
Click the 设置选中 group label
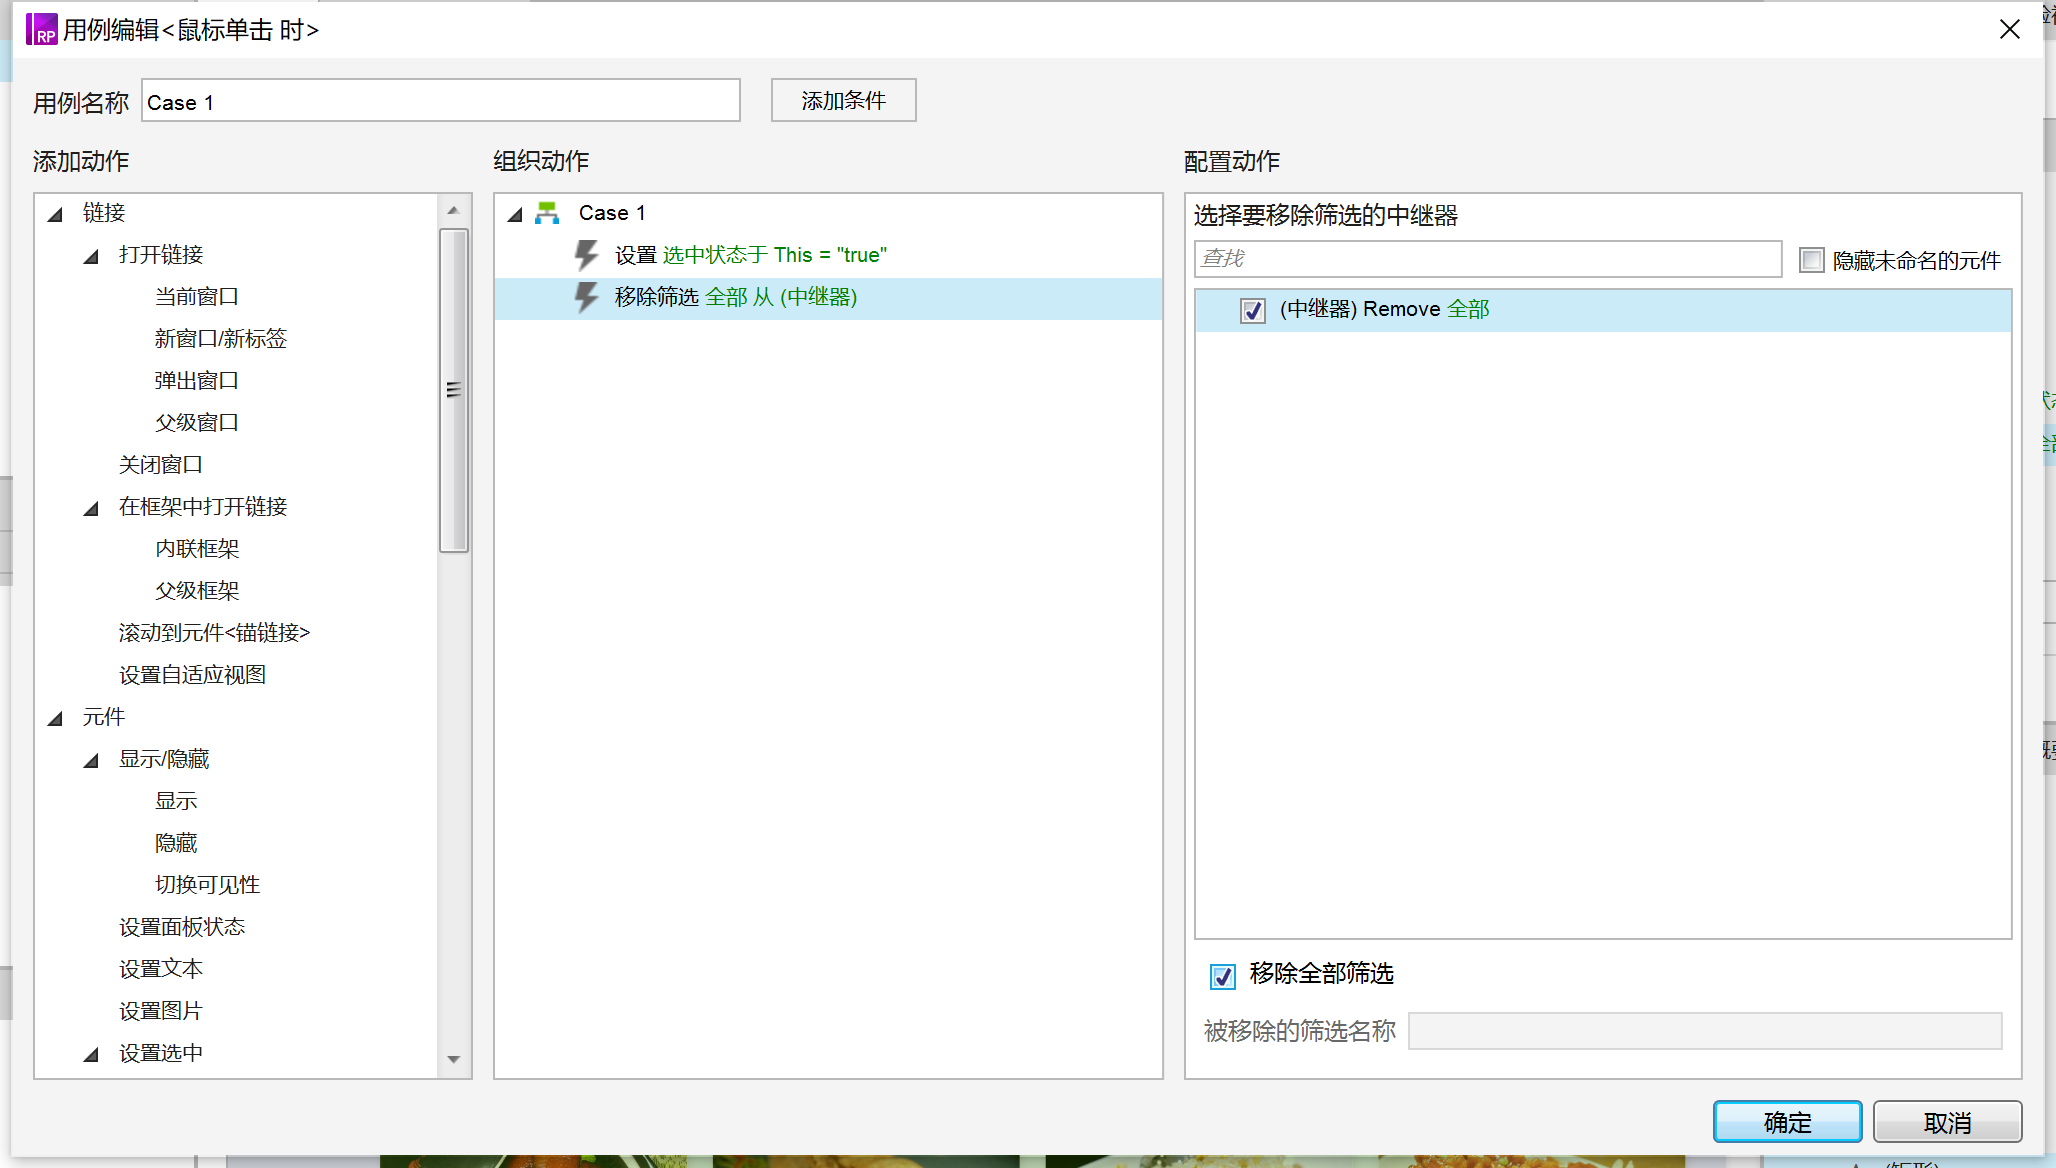pyautogui.click(x=161, y=1053)
